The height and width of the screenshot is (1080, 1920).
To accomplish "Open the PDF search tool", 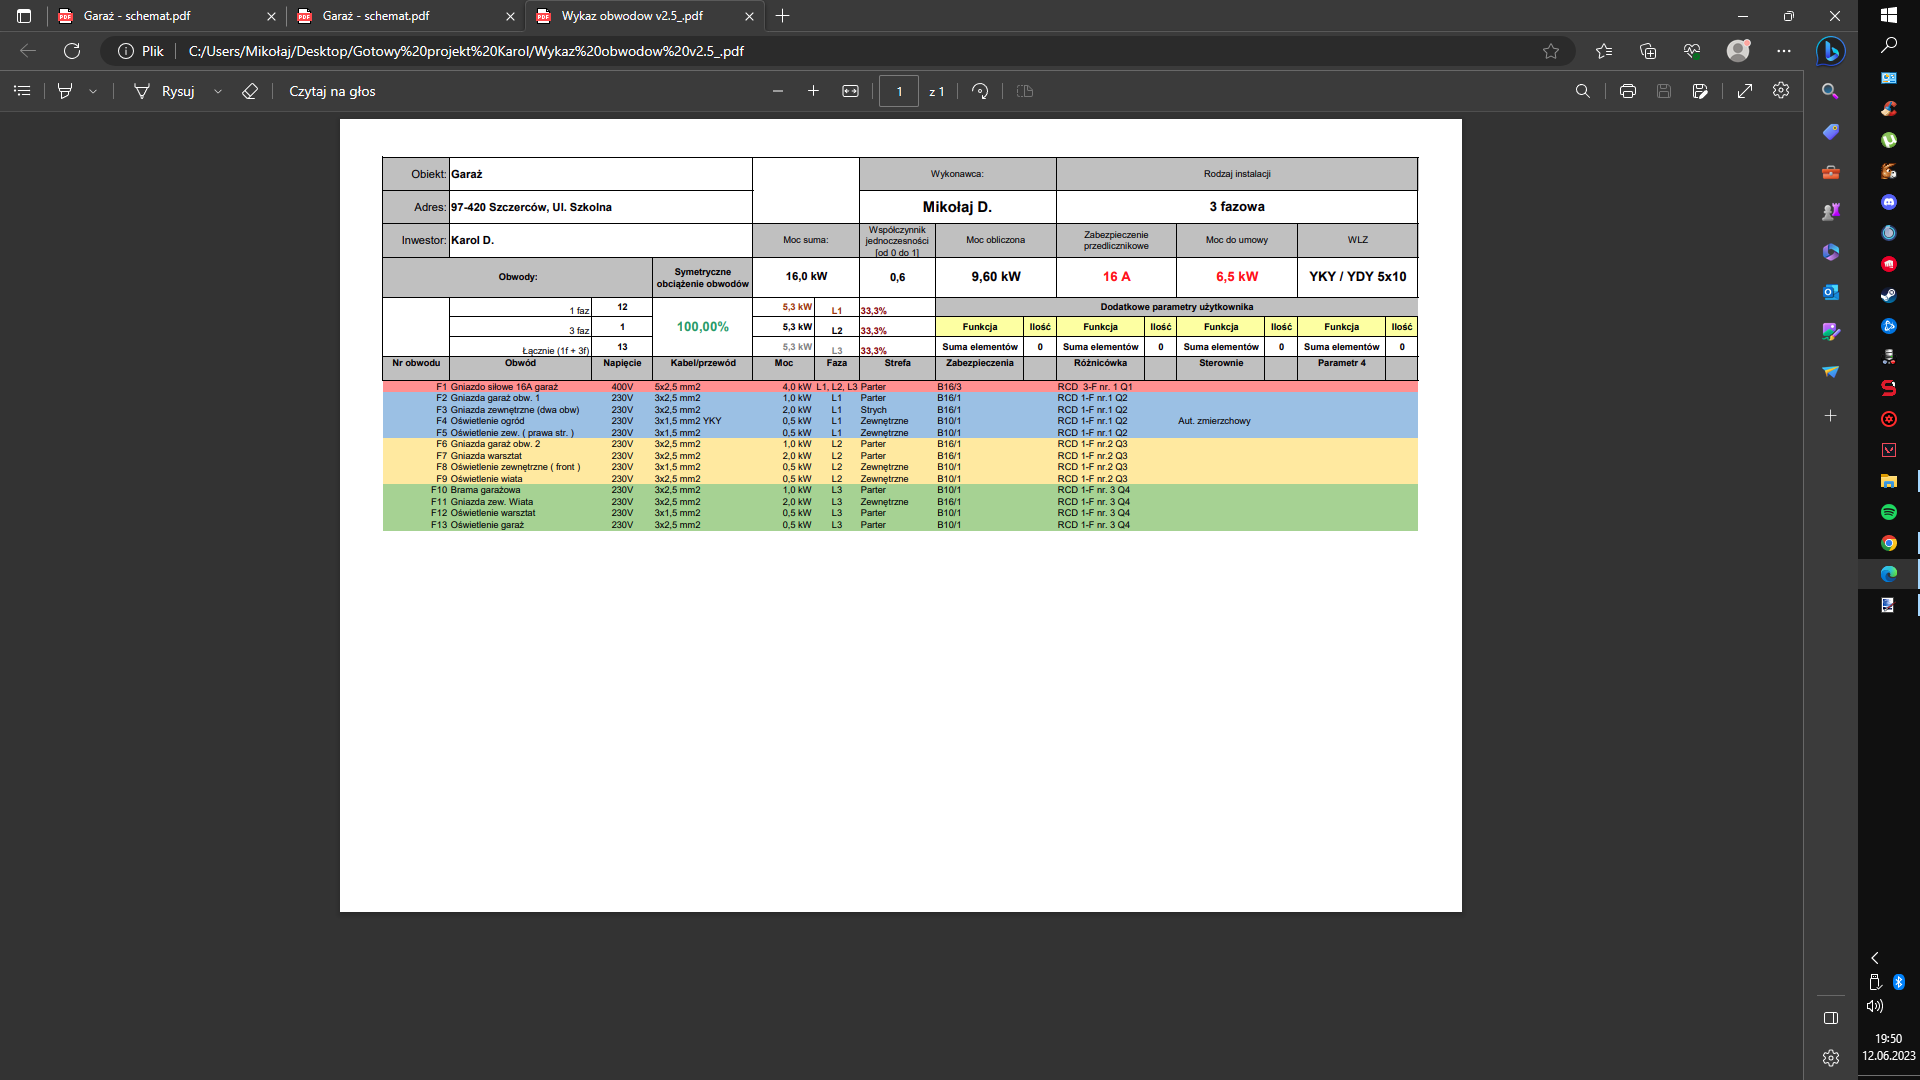I will pos(1582,91).
